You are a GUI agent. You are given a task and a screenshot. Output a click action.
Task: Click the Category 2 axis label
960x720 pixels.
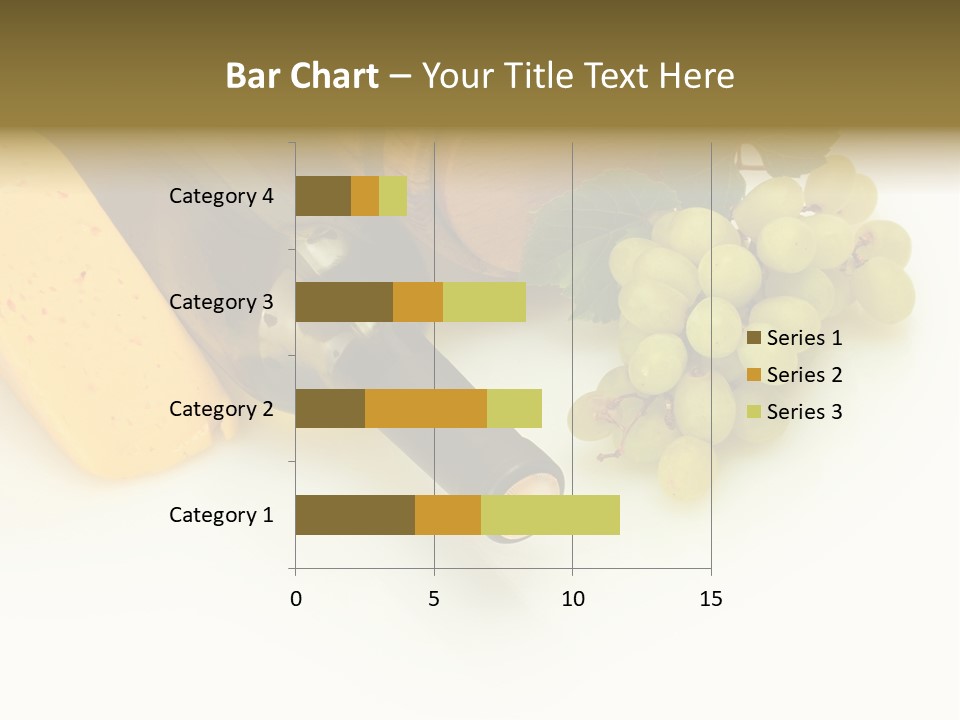221,408
